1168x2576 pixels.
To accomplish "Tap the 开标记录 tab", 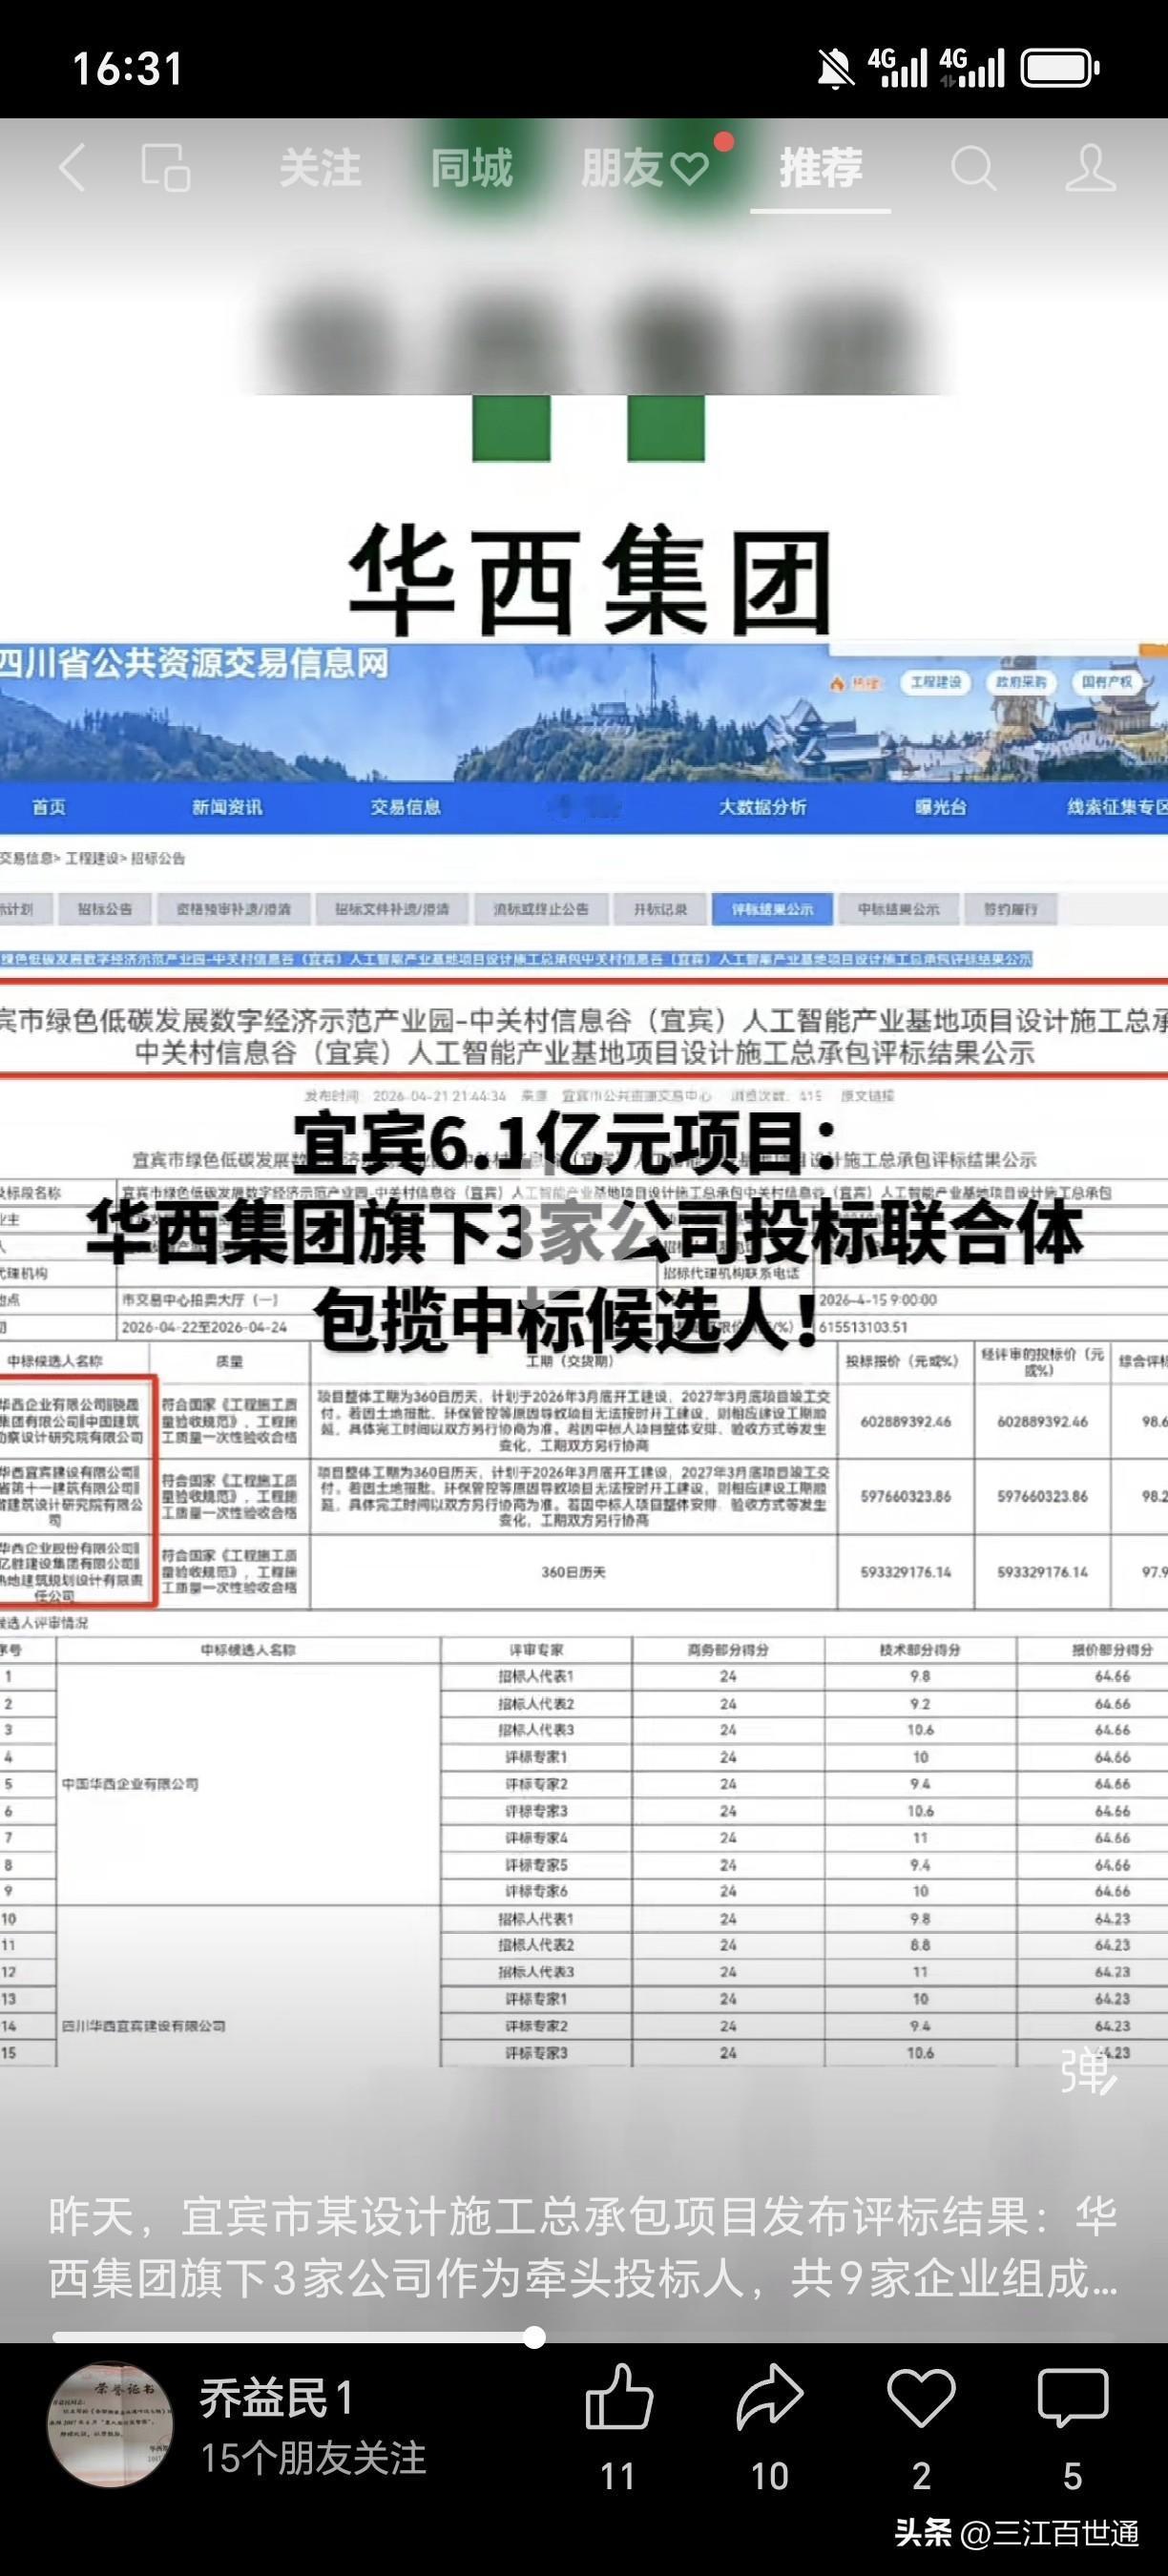I will [660, 909].
